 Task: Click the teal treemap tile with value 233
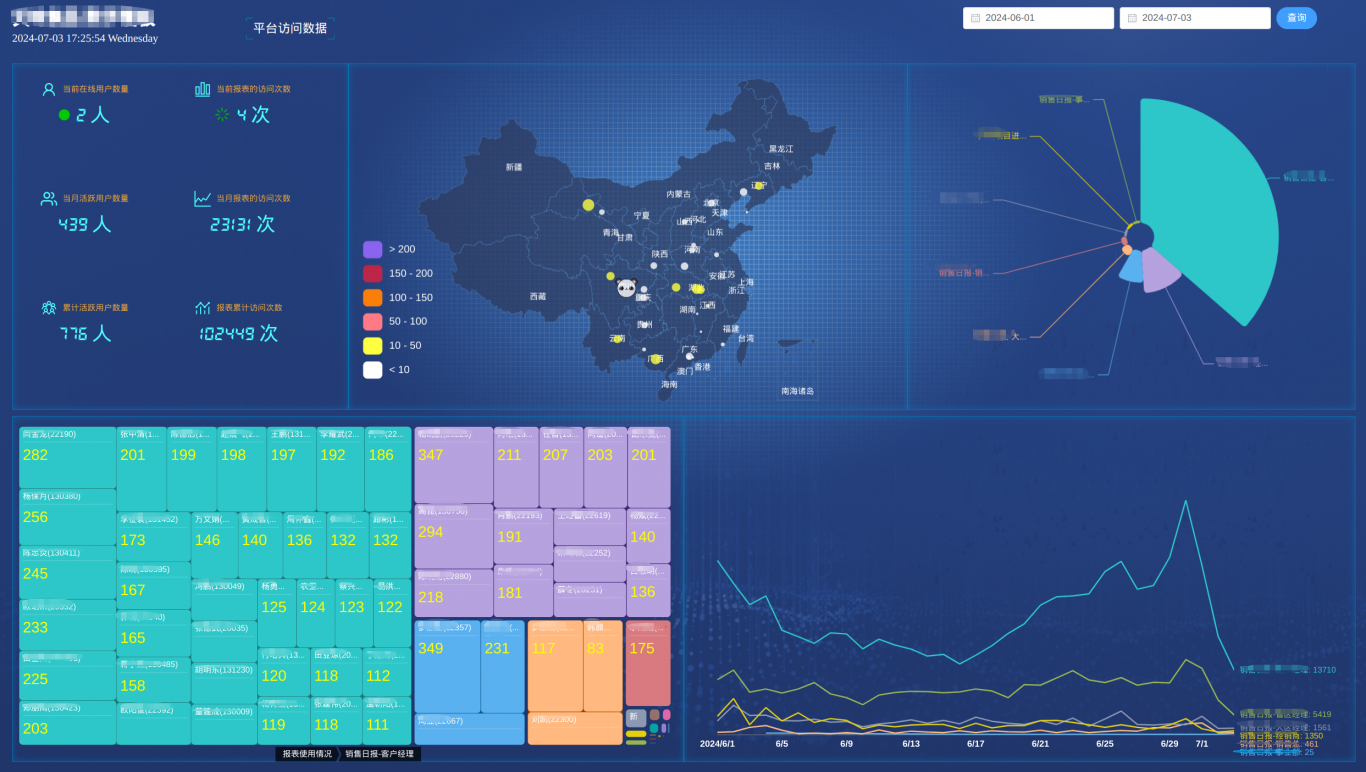pos(68,625)
